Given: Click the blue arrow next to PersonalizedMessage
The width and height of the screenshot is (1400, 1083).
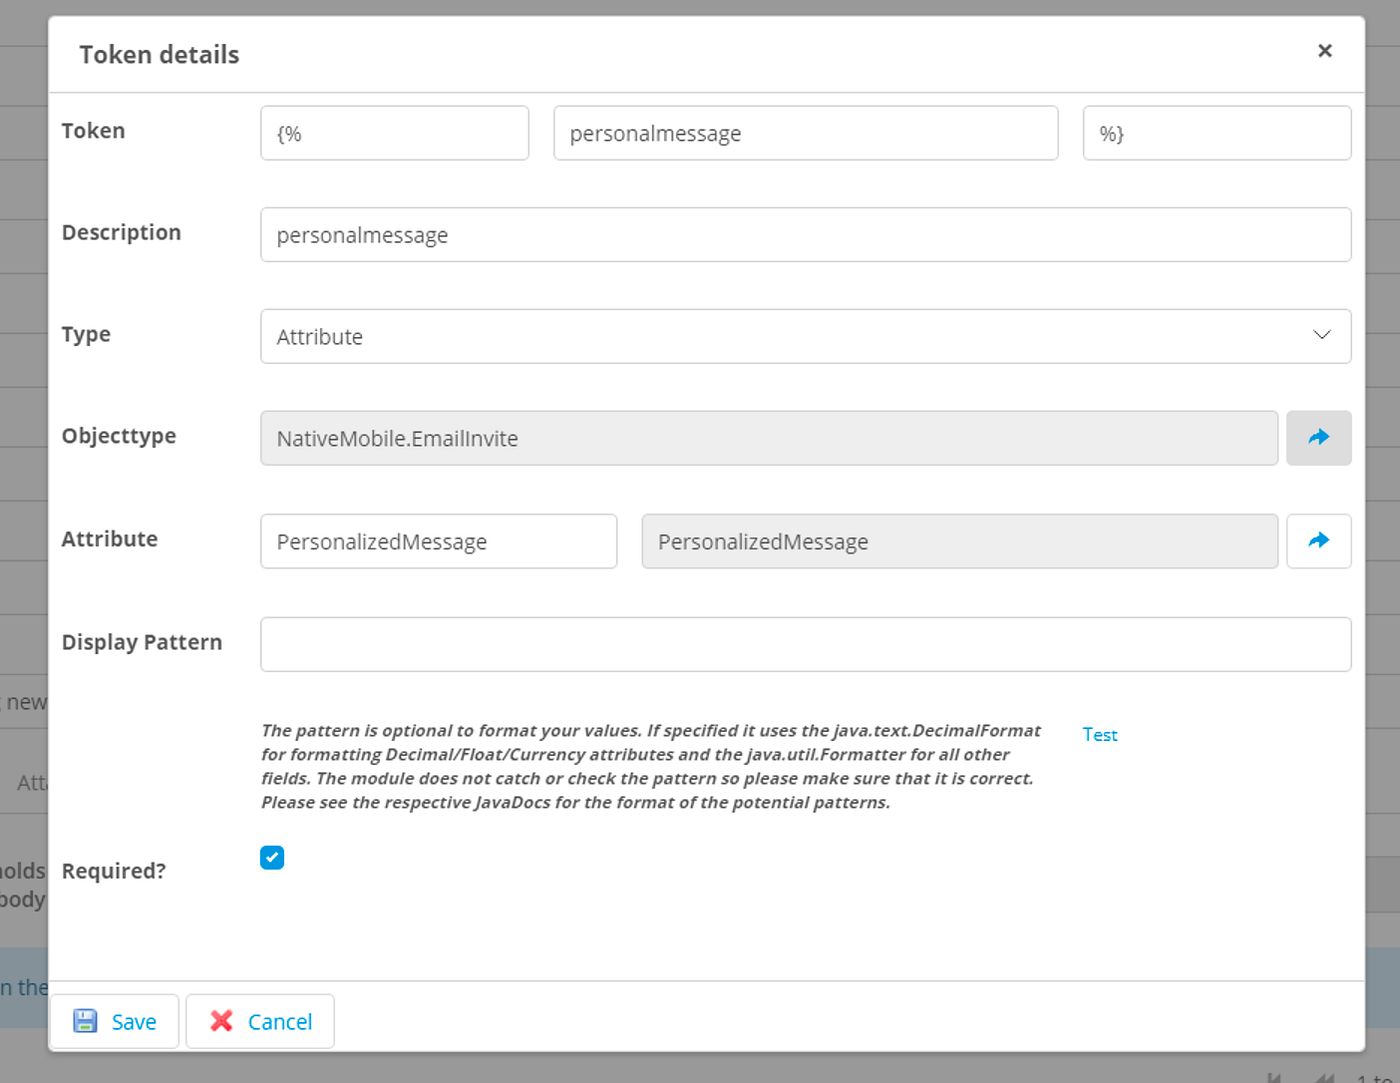Looking at the screenshot, I should [1319, 541].
